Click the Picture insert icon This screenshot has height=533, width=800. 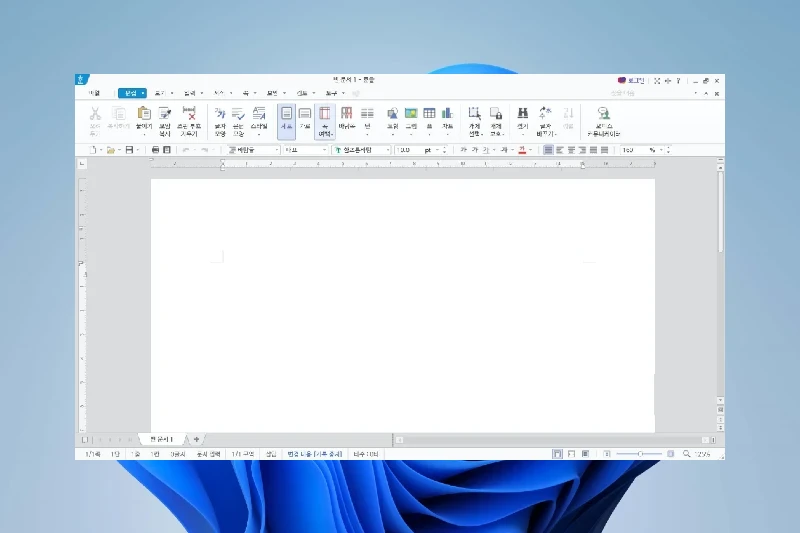click(x=410, y=114)
